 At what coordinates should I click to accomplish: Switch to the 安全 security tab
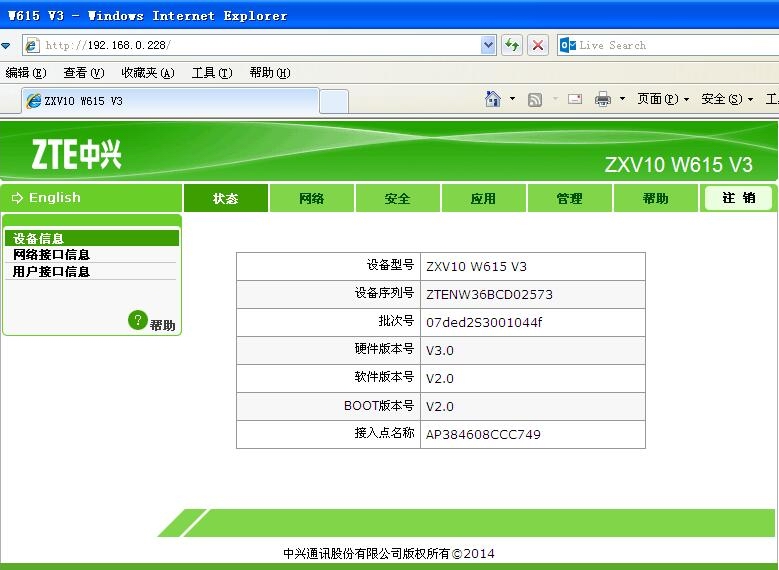[397, 198]
